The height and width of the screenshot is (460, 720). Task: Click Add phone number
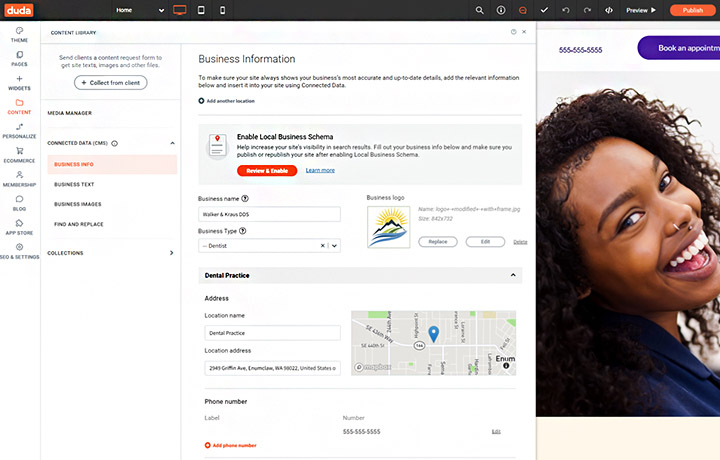click(x=231, y=445)
